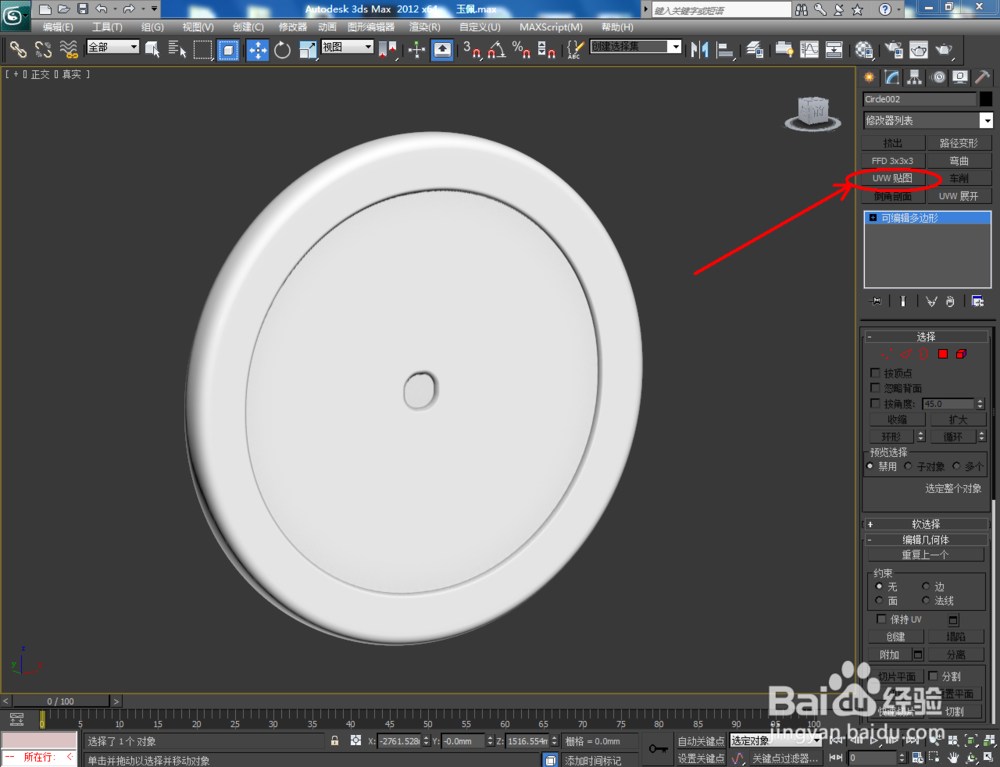This screenshot has width=1000, height=767.
Task: Switch to the Modify command panel
Action: click(x=892, y=78)
